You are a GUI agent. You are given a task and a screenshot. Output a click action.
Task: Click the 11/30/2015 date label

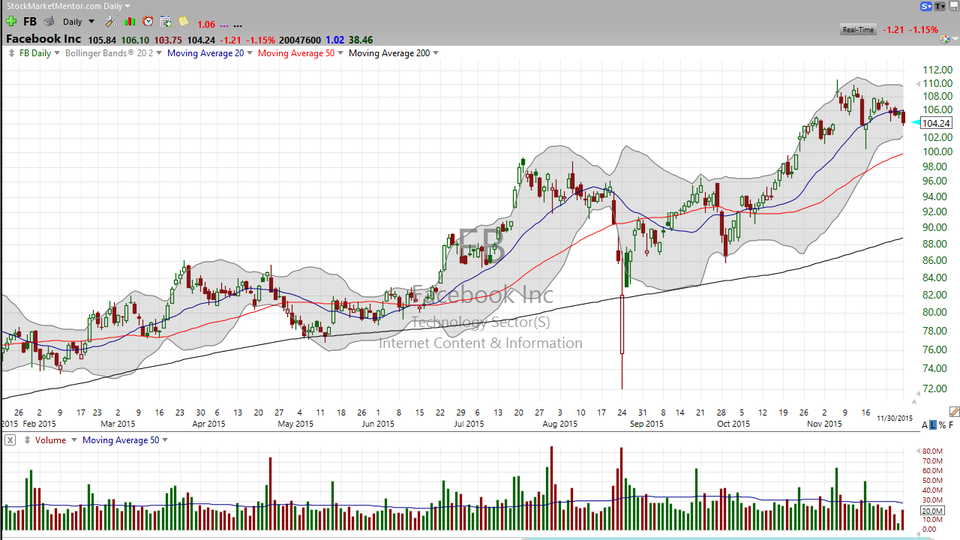pyautogui.click(x=894, y=418)
